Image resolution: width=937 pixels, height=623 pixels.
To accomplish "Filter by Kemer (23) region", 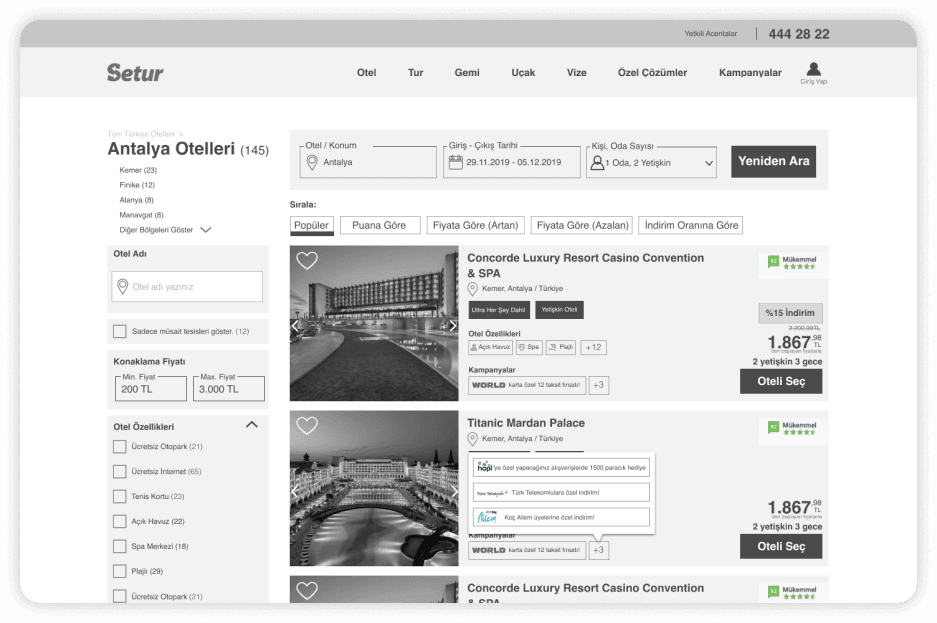I will click(x=138, y=170).
